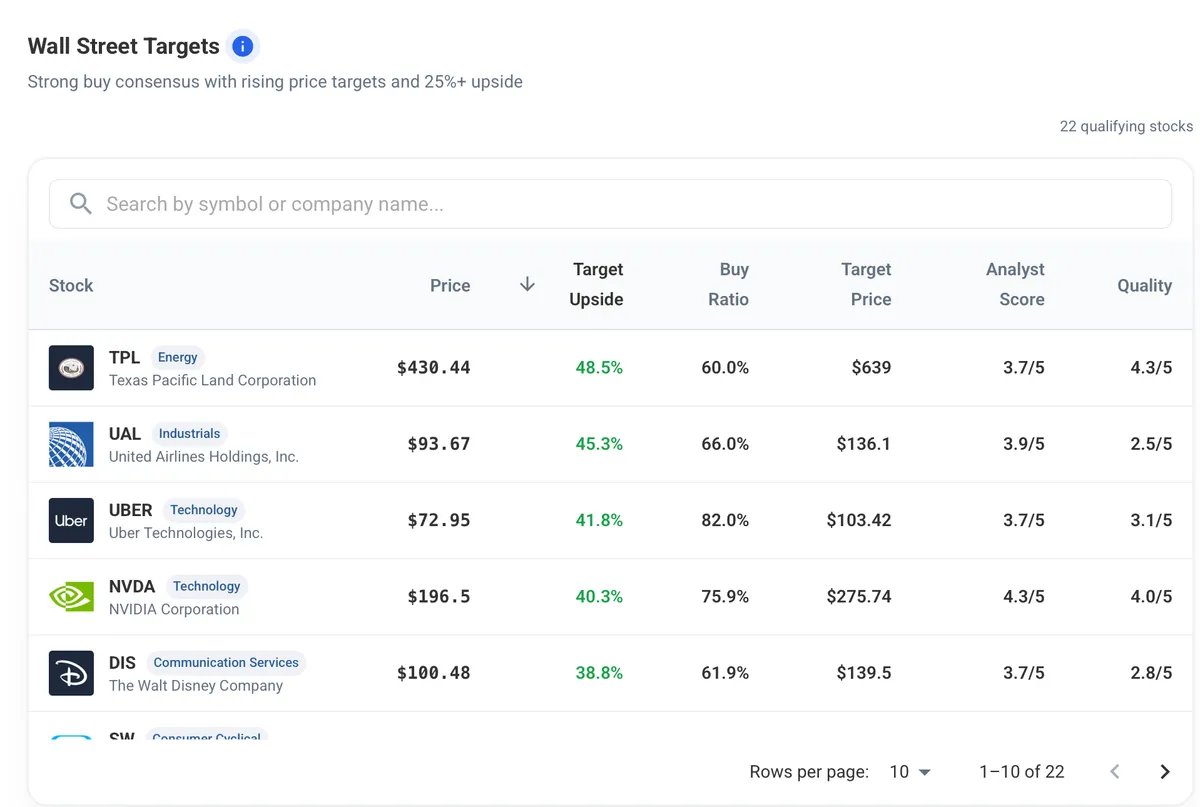Click the 3.9/5 analyst score cell

(1024, 444)
